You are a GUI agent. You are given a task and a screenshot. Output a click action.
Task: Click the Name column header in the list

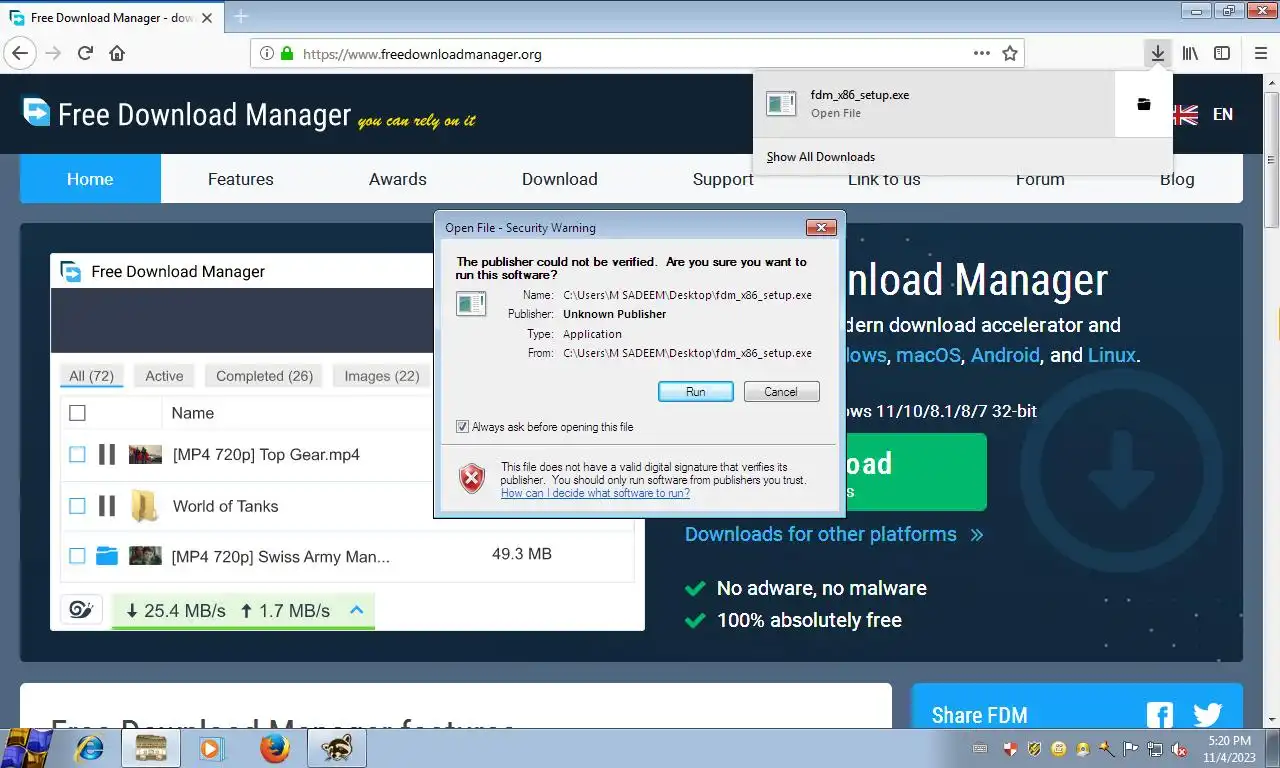pos(193,413)
